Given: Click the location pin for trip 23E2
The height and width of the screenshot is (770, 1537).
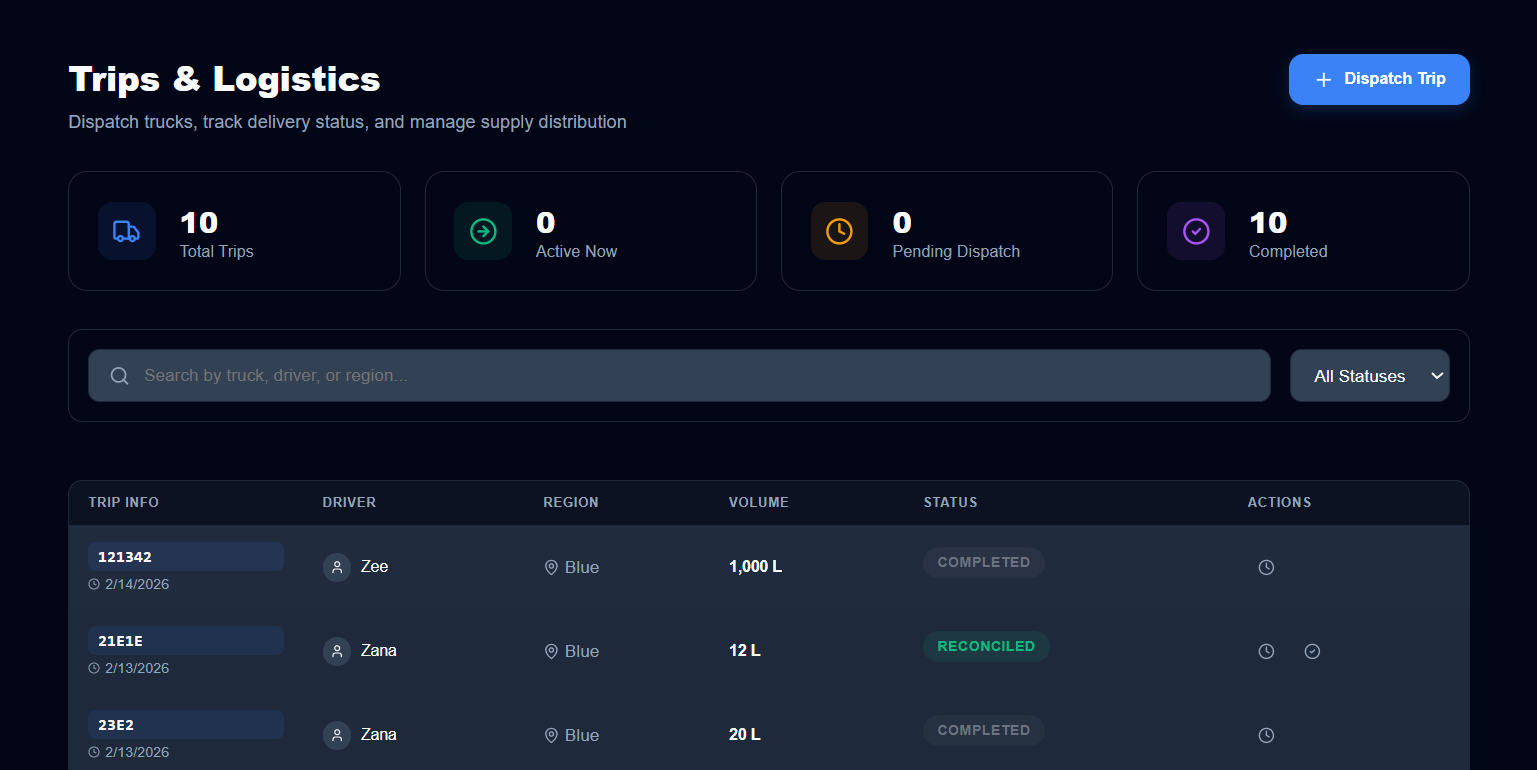Looking at the screenshot, I should click(550, 735).
